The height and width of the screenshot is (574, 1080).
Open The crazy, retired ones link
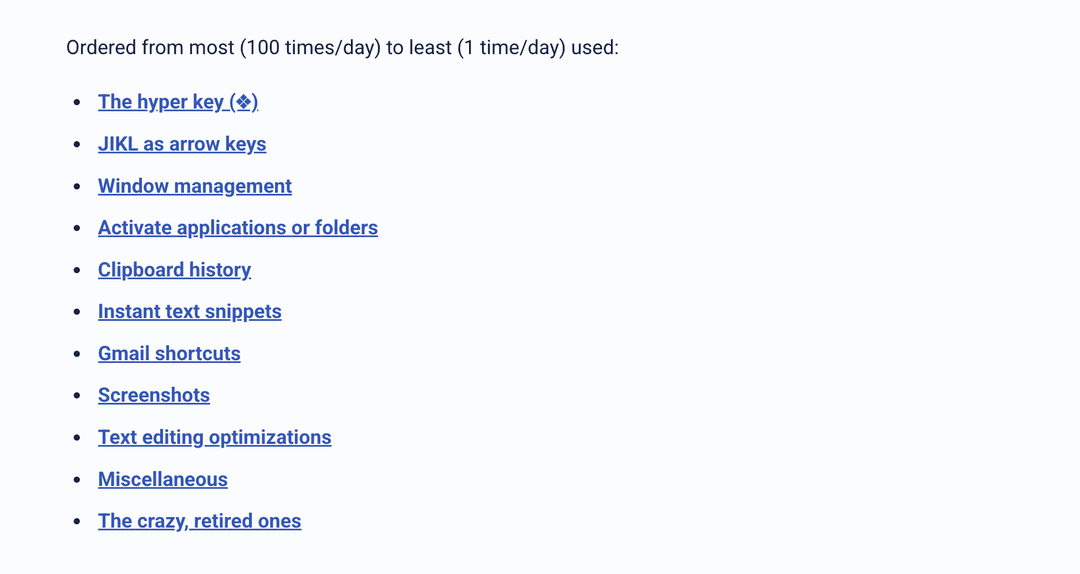199,522
